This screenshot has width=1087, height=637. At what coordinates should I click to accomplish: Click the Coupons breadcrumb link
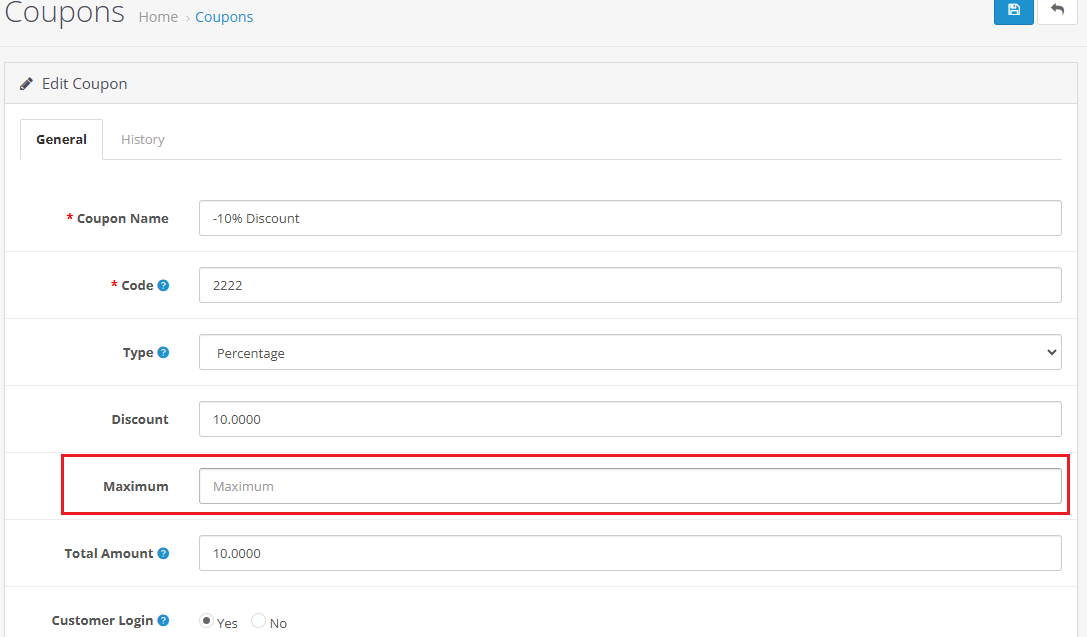click(x=224, y=17)
